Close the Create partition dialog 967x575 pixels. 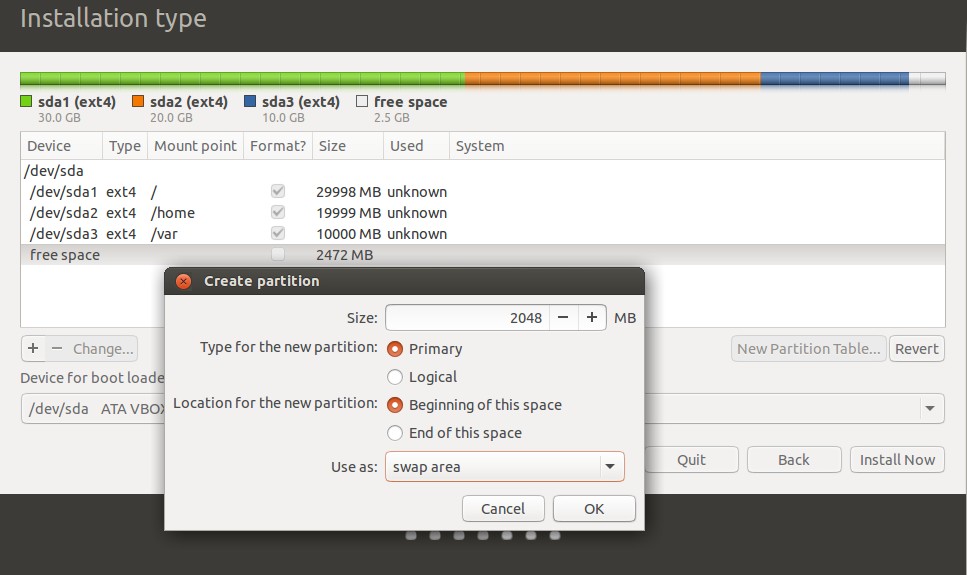(x=183, y=281)
